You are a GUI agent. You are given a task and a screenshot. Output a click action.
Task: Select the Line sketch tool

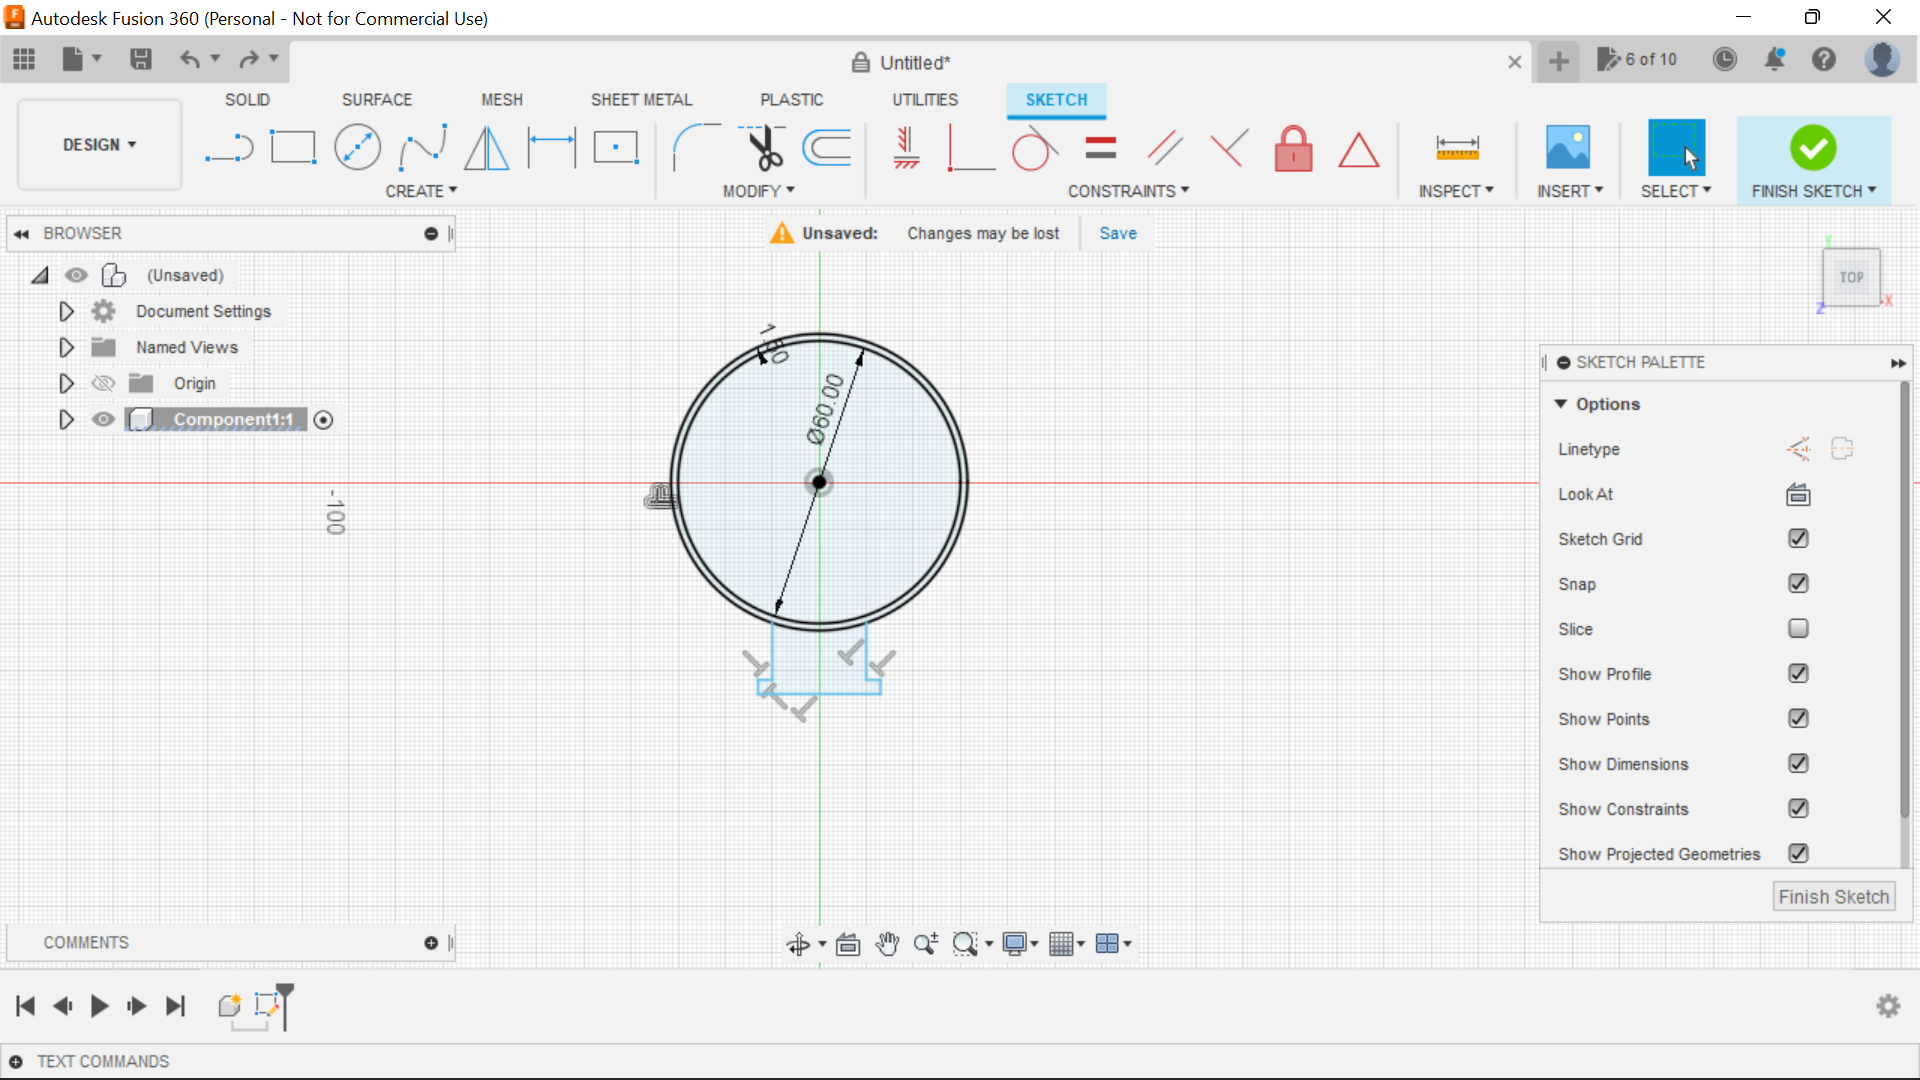pos(229,147)
